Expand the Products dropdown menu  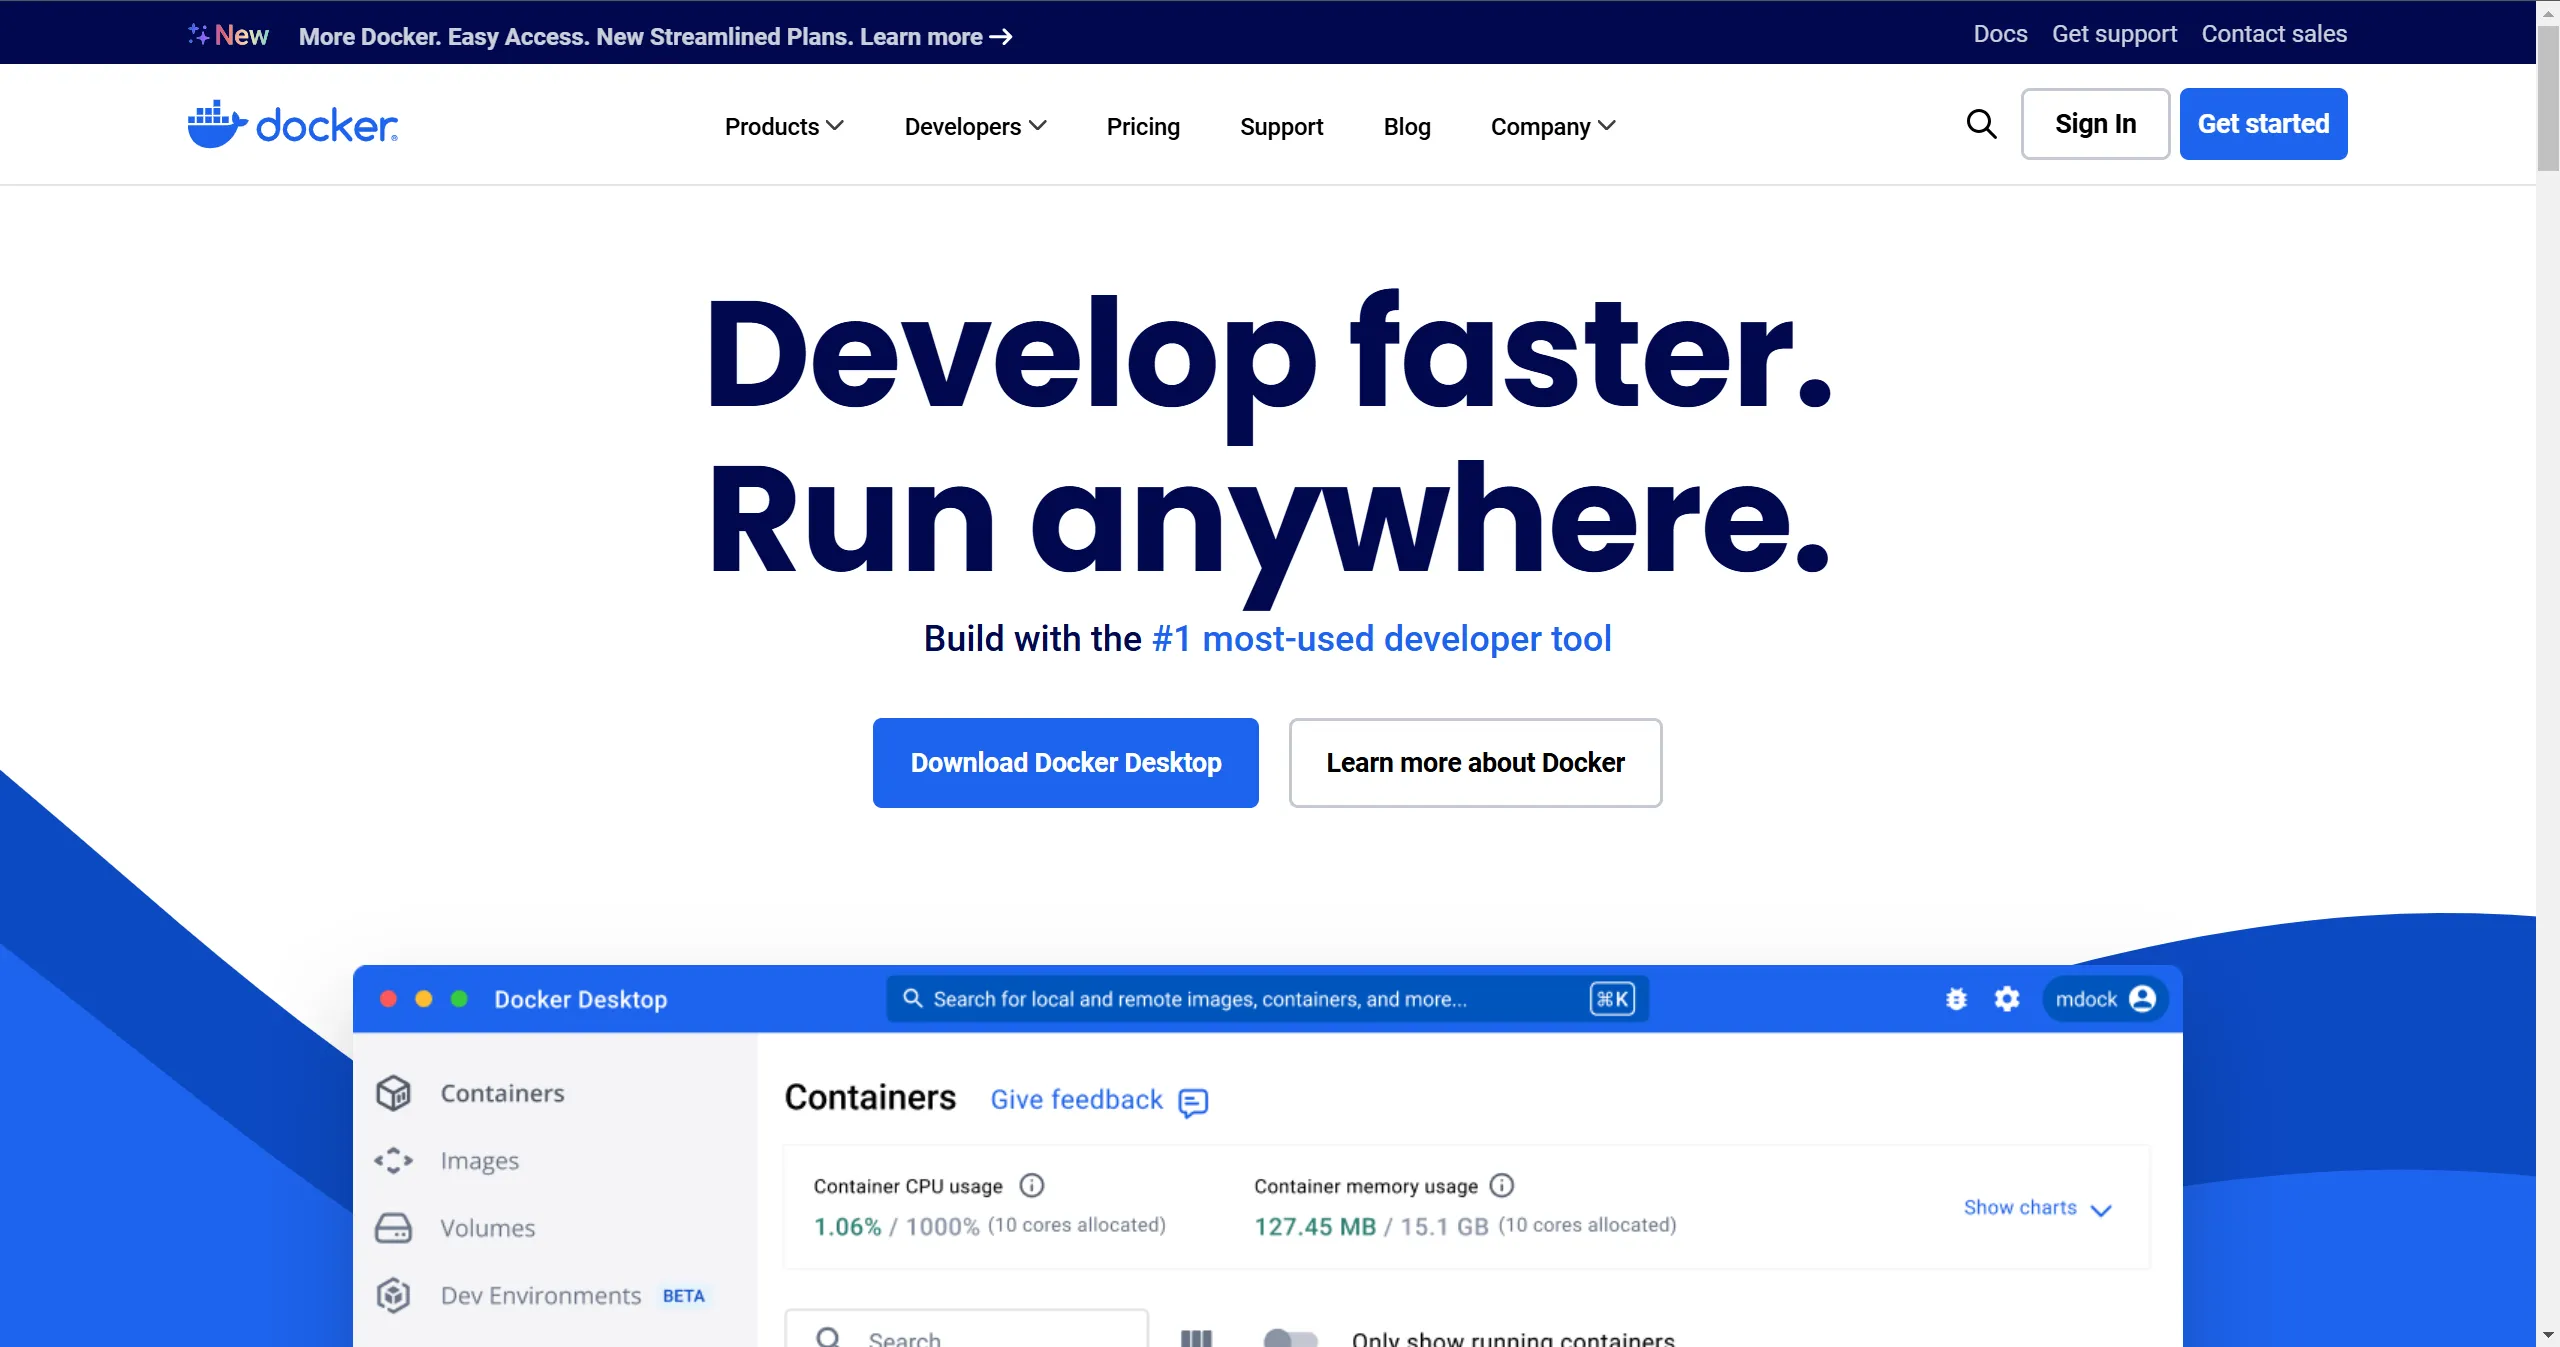point(784,126)
